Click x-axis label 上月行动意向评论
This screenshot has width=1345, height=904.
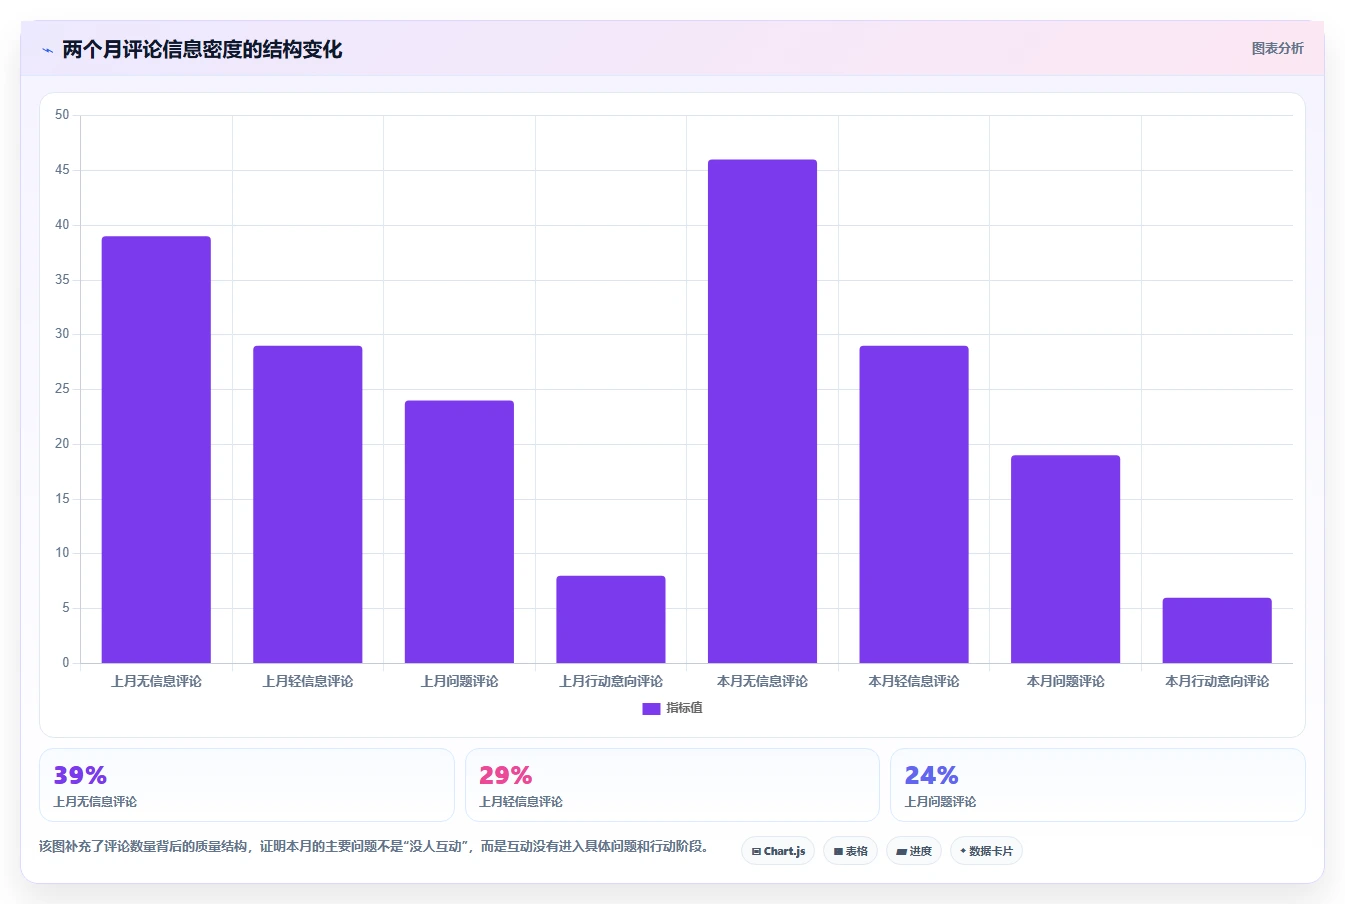pyautogui.click(x=611, y=681)
